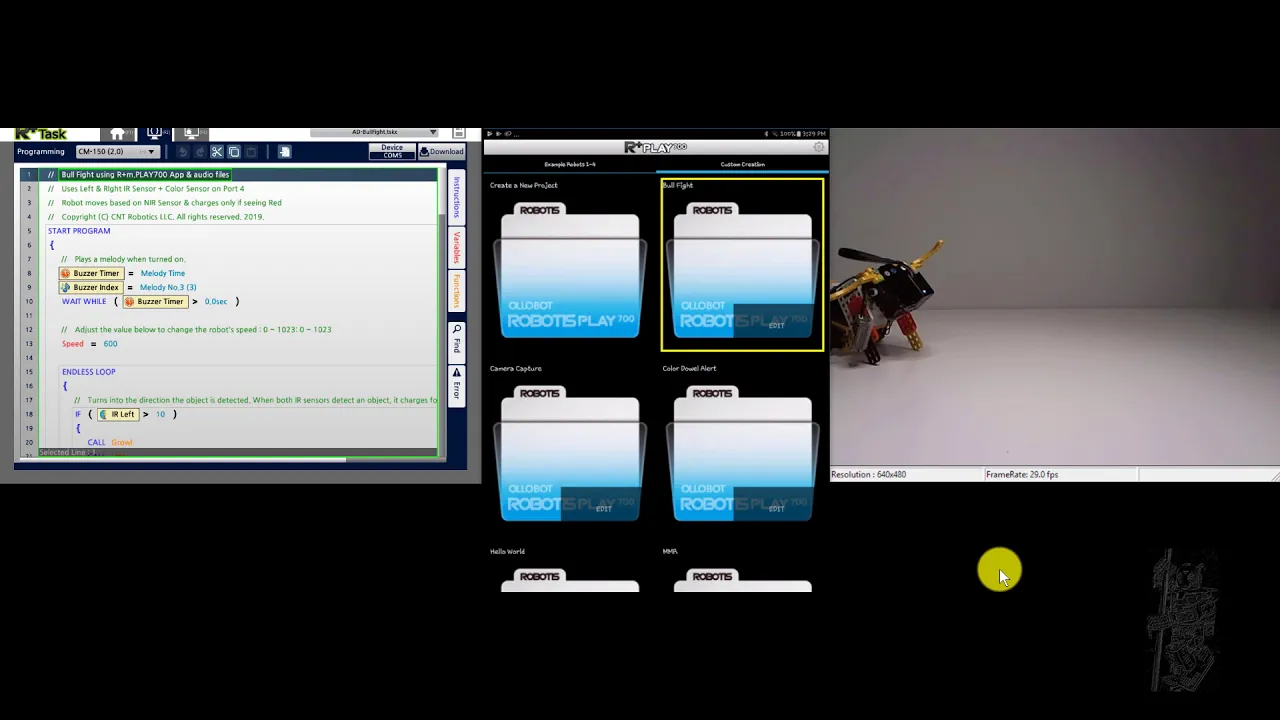Viewport: 1280px width, 720px height.
Task: Select the START PROGRAM line
Action: tap(79, 231)
